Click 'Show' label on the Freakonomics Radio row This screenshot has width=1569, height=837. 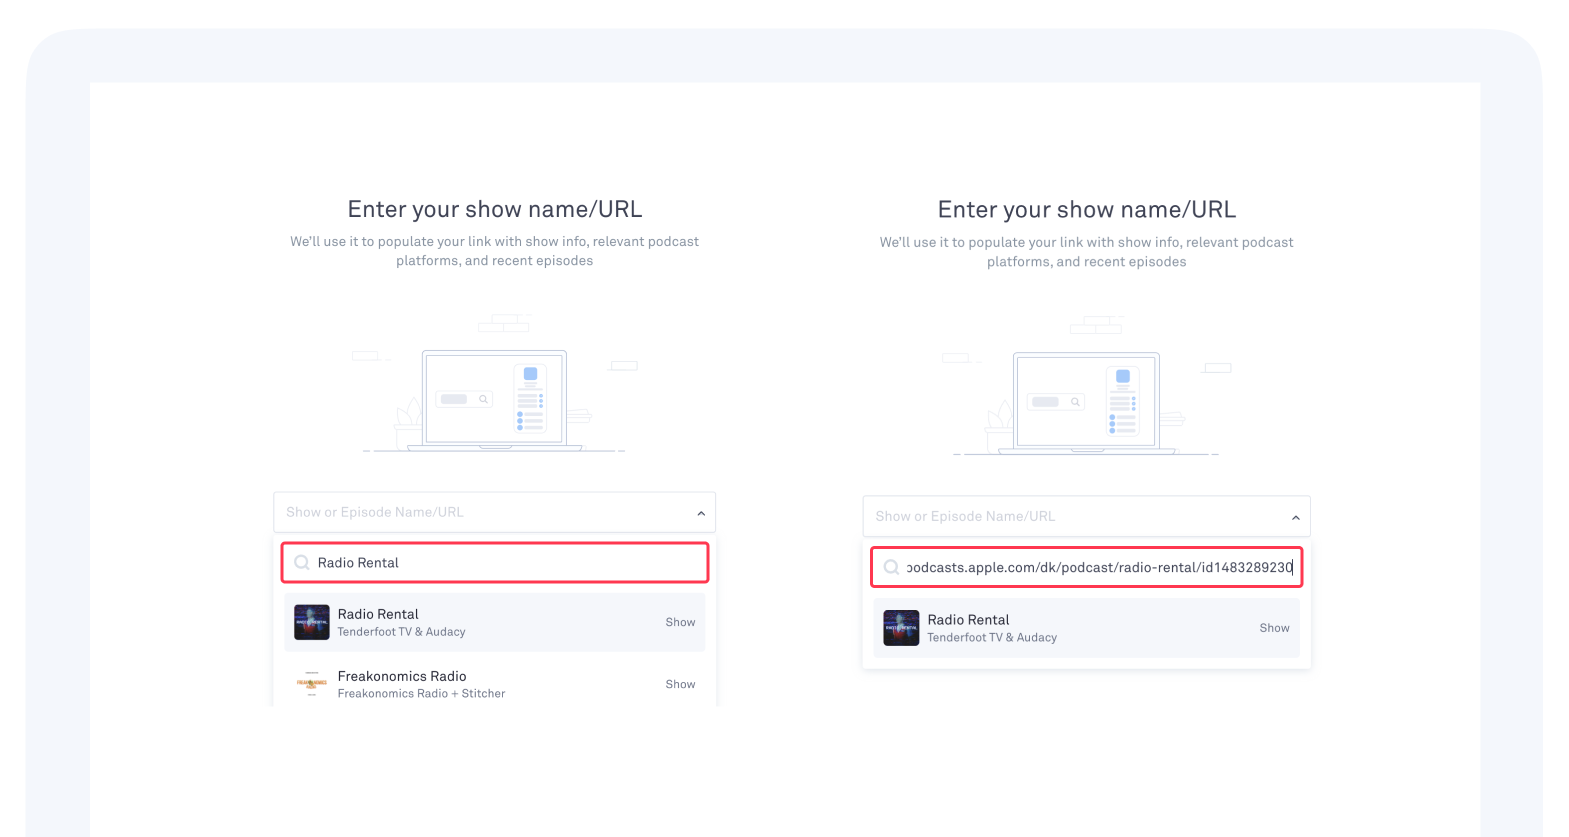pyautogui.click(x=680, y=684)
